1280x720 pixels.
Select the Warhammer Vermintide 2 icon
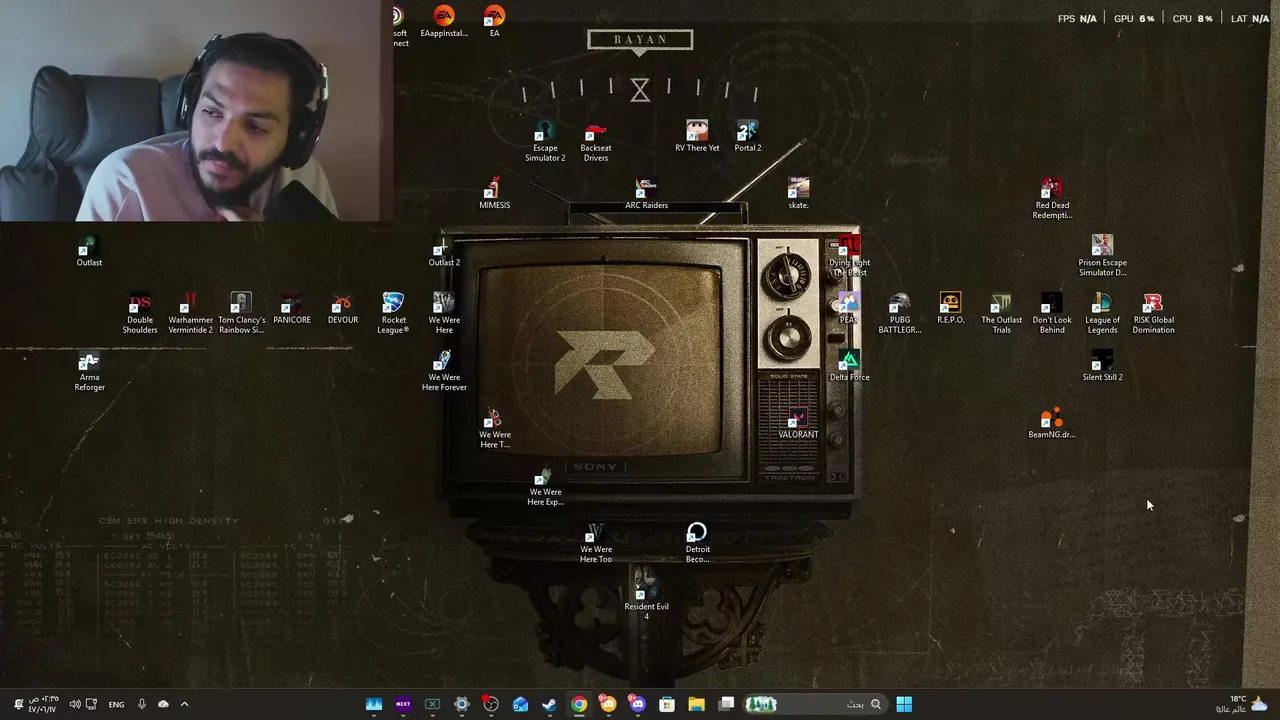coord(190,314)
